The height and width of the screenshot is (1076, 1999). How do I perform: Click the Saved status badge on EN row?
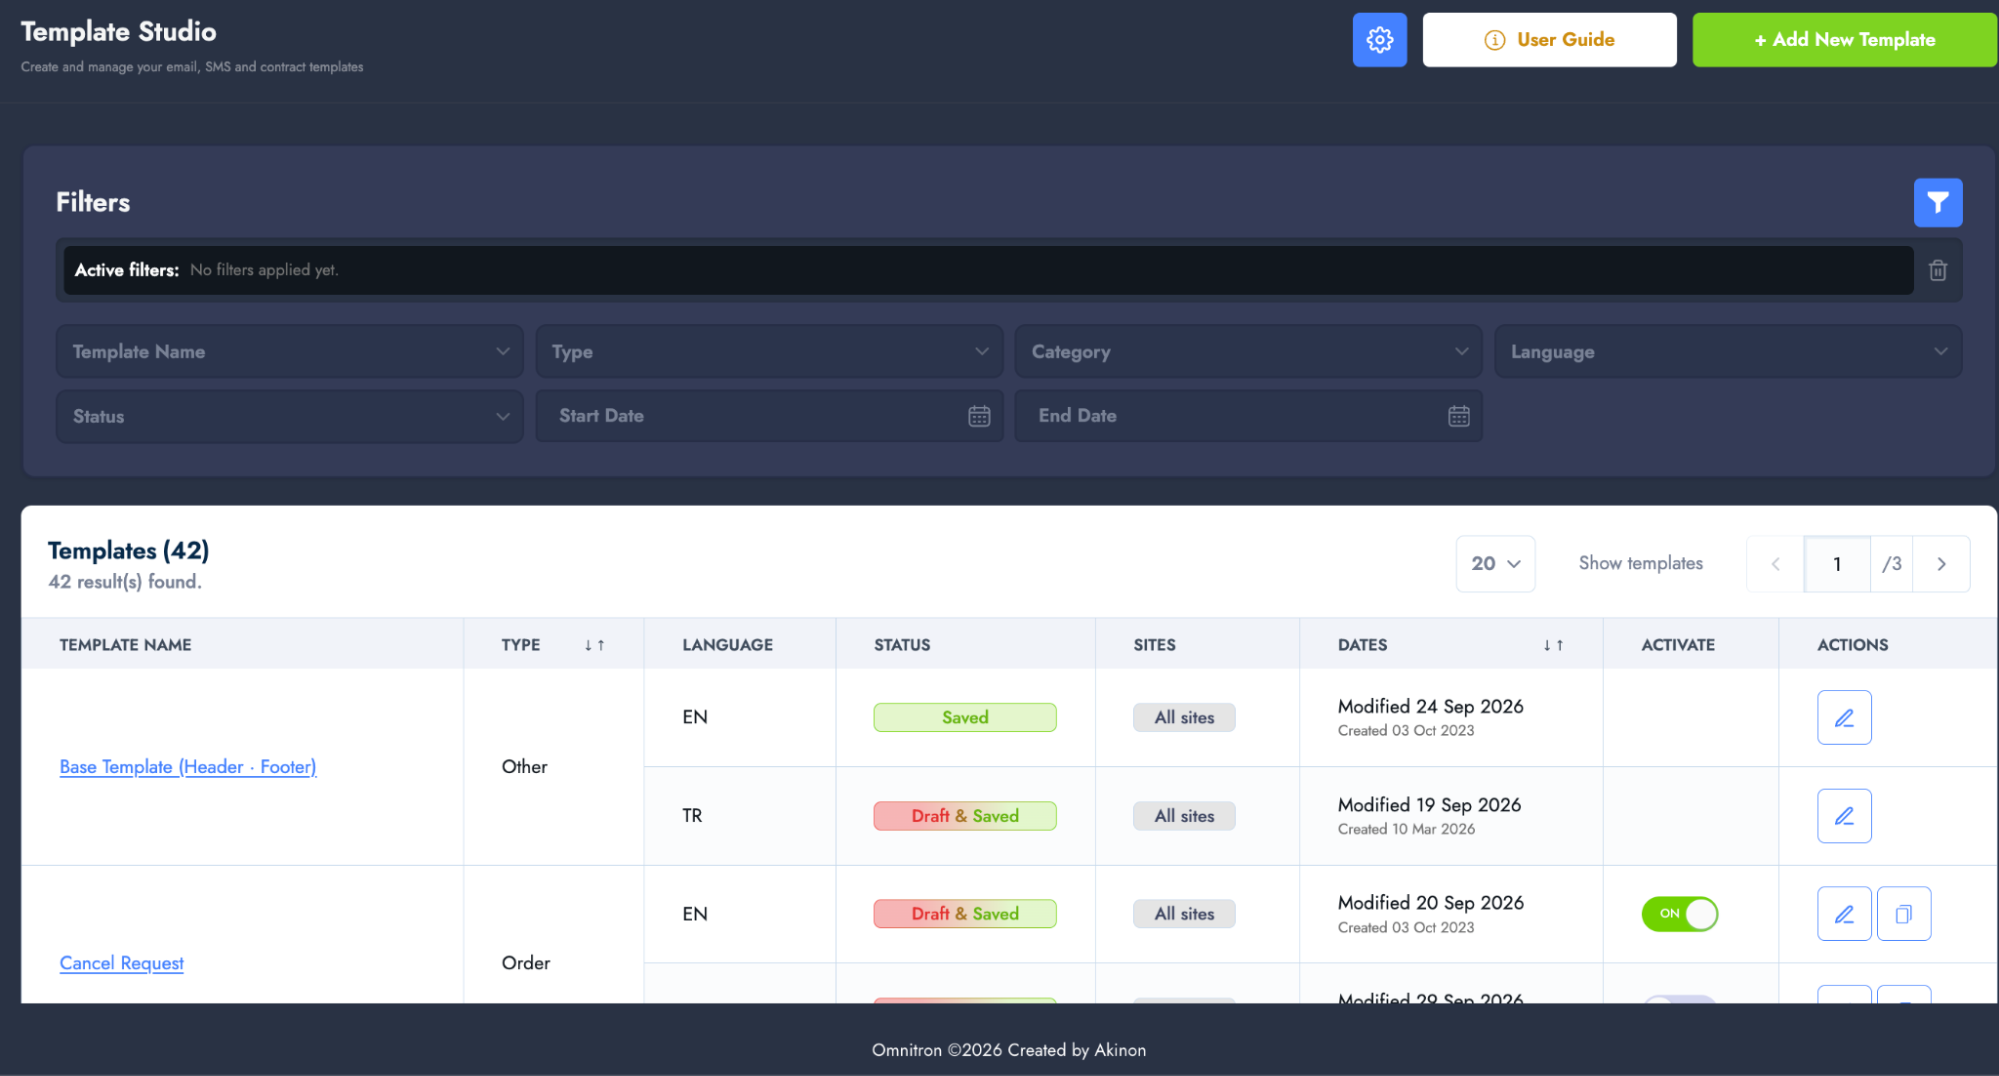(964, 717)
